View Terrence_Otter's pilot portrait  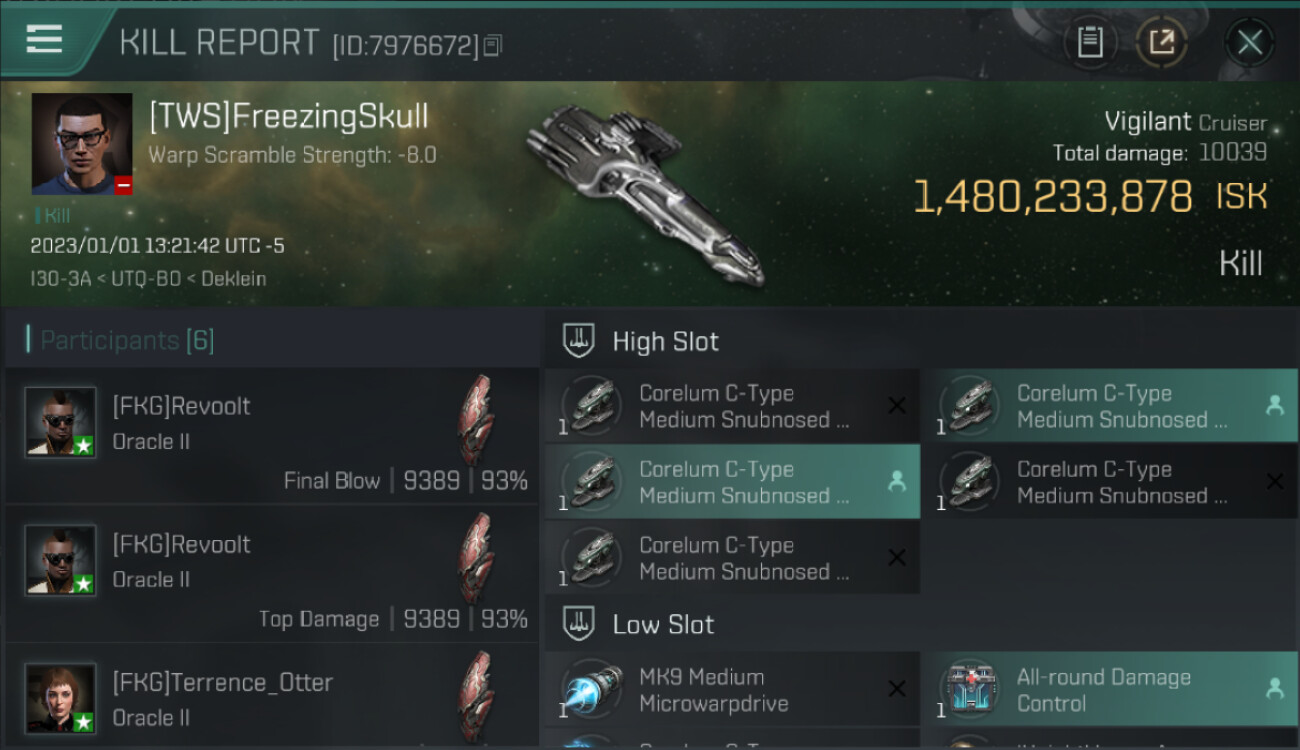tap(61, 698)
